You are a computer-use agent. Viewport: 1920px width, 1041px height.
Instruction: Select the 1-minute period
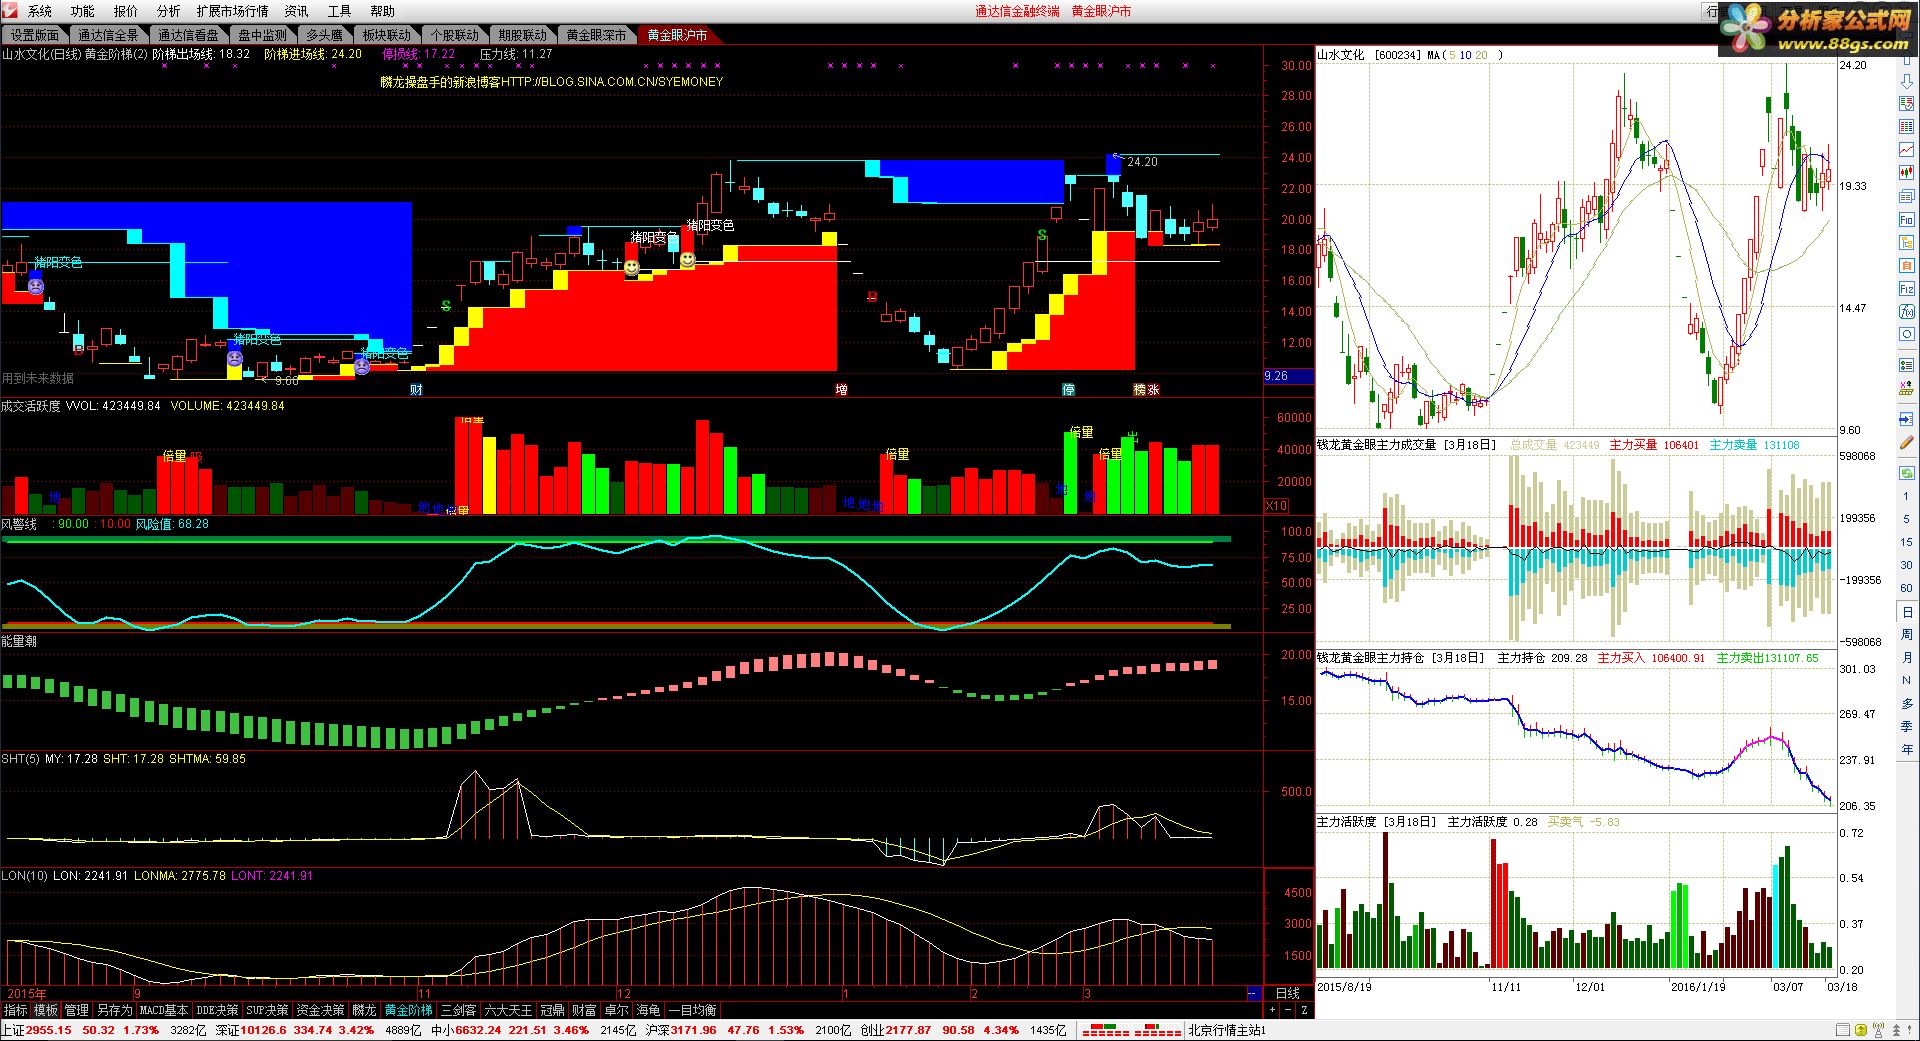(x=1906, y=496)
